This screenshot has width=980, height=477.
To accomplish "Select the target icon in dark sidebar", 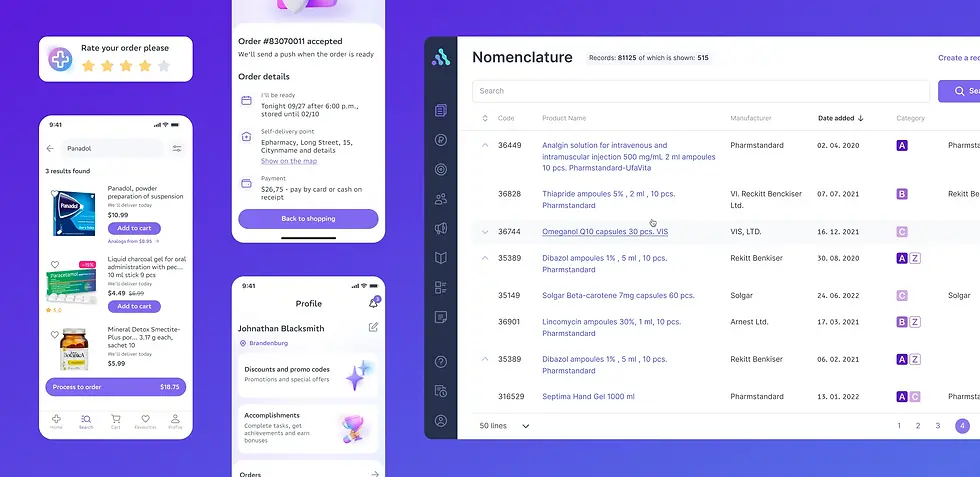I will pyautogui.click(x=441, y=169).
